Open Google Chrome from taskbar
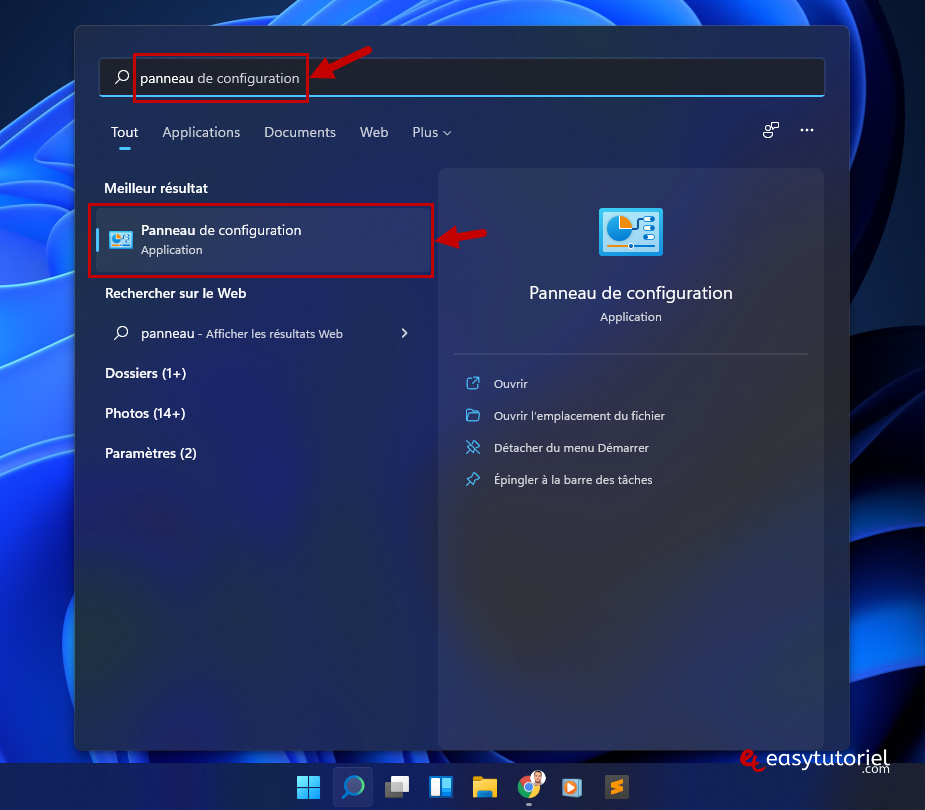925x810 pixels. (530, 786)
